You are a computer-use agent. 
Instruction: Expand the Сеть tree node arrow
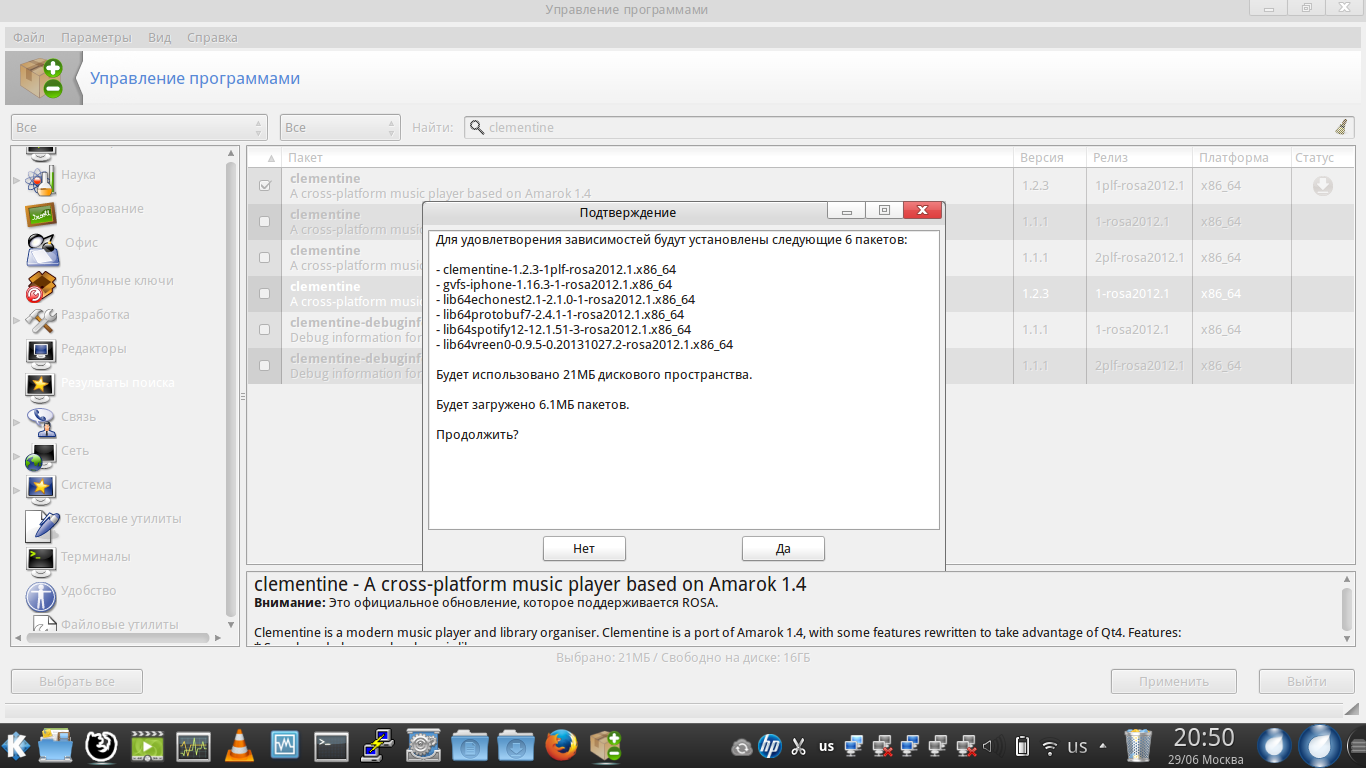pos(16,456)
